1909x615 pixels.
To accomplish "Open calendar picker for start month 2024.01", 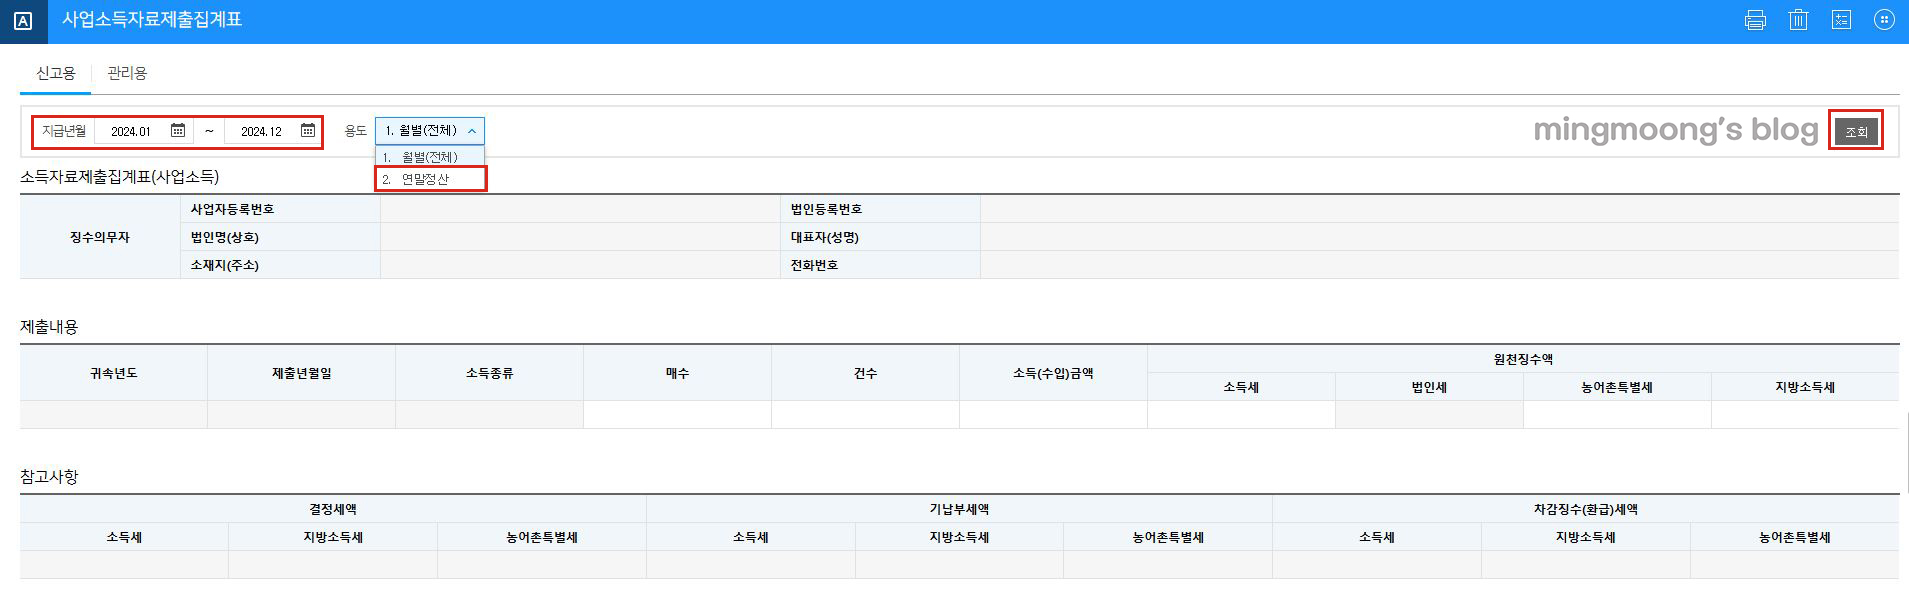I will [x=178, y=131].
